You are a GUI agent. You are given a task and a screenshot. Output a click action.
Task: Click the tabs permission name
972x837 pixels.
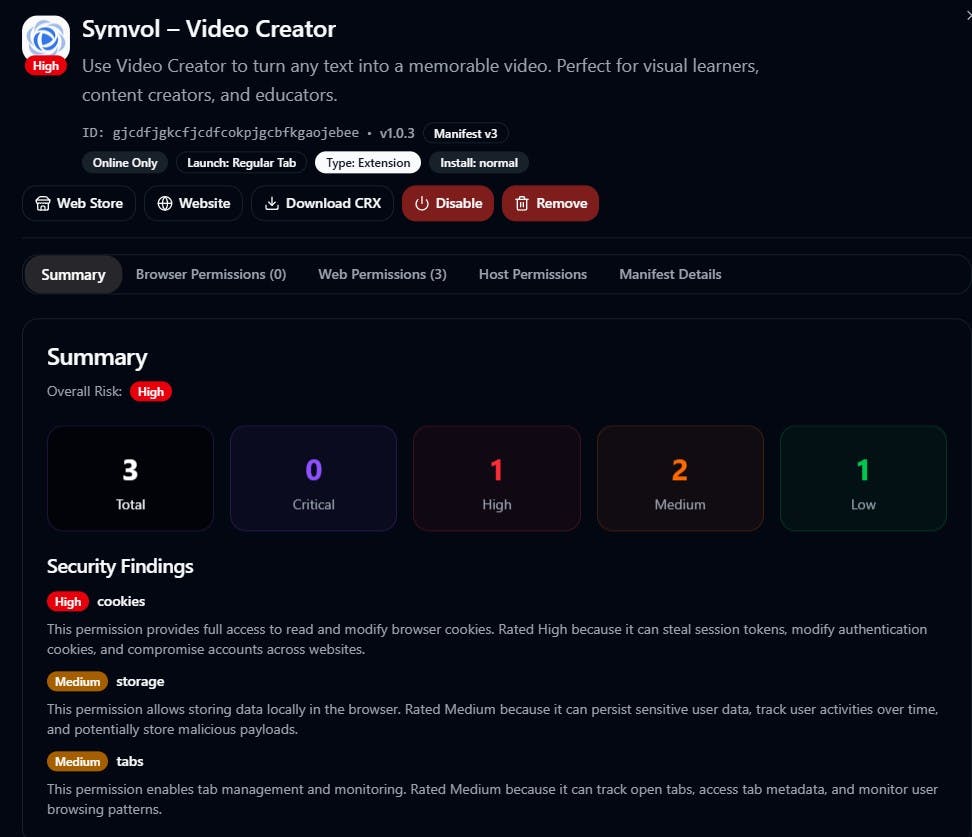click(130, 761)
